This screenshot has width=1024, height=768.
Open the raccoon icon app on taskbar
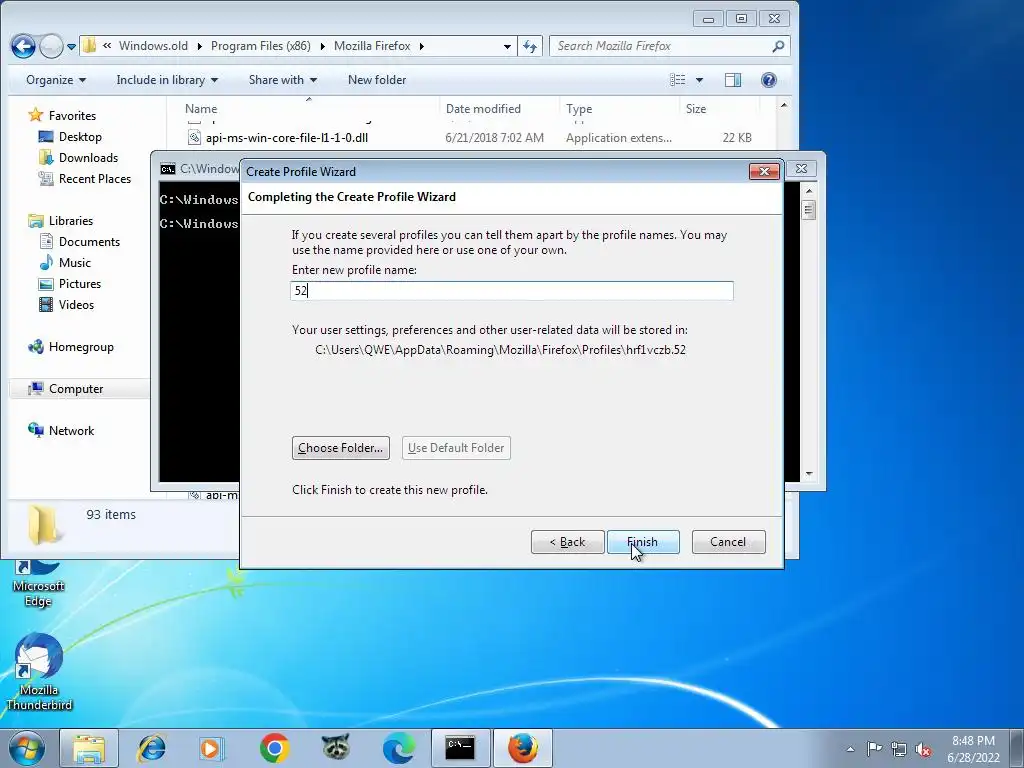(336, 748)
